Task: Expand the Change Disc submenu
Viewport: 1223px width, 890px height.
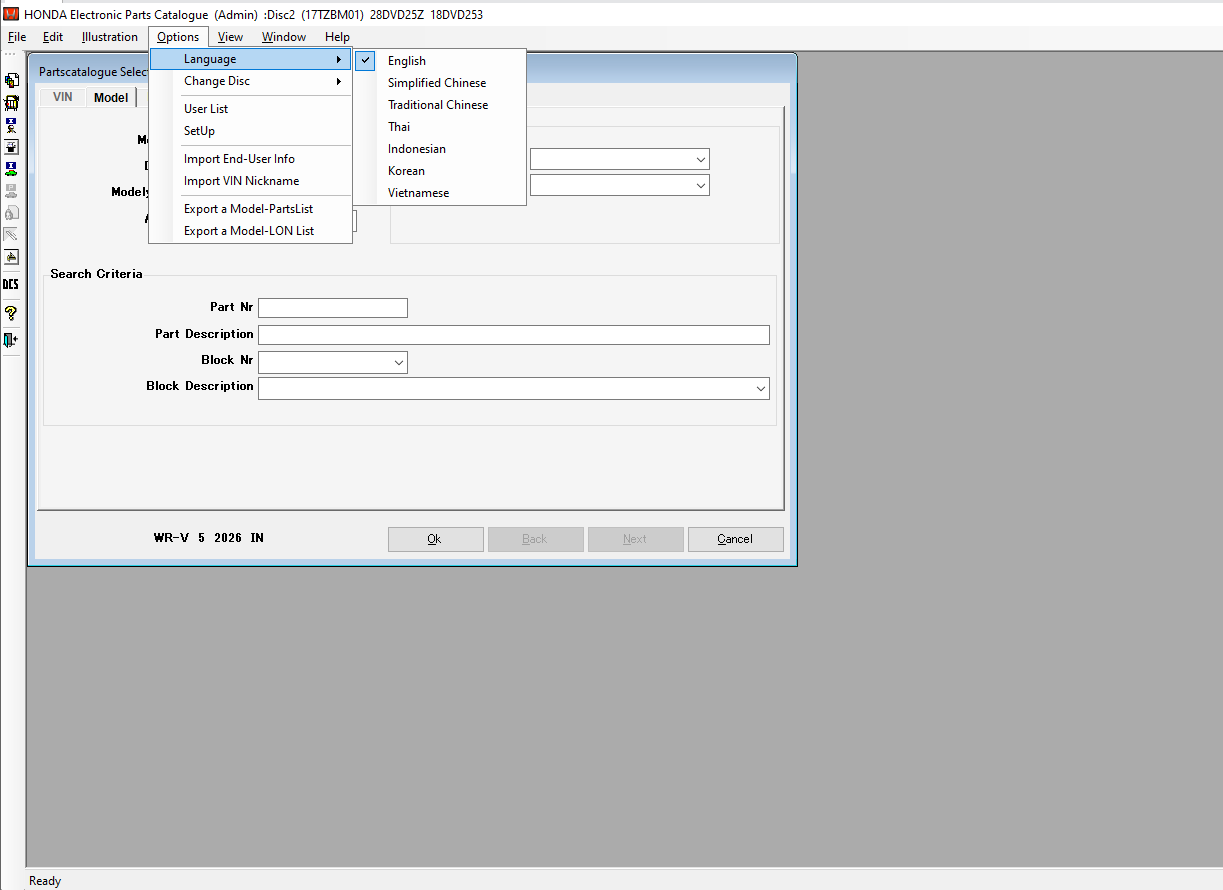Action: (x=251, y=81)
